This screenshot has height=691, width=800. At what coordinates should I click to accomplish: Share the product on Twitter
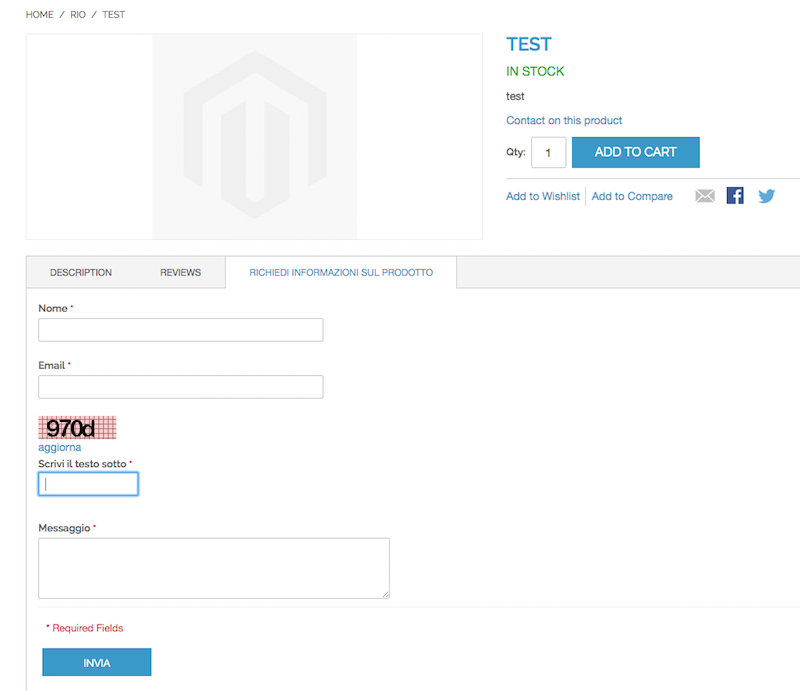tap(766, 196)
